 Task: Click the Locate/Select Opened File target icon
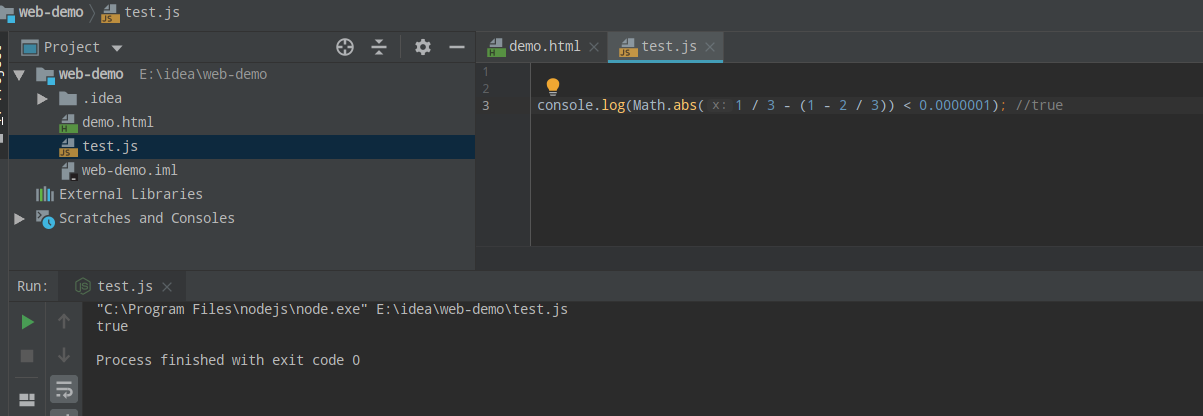(x=345, y=47)
